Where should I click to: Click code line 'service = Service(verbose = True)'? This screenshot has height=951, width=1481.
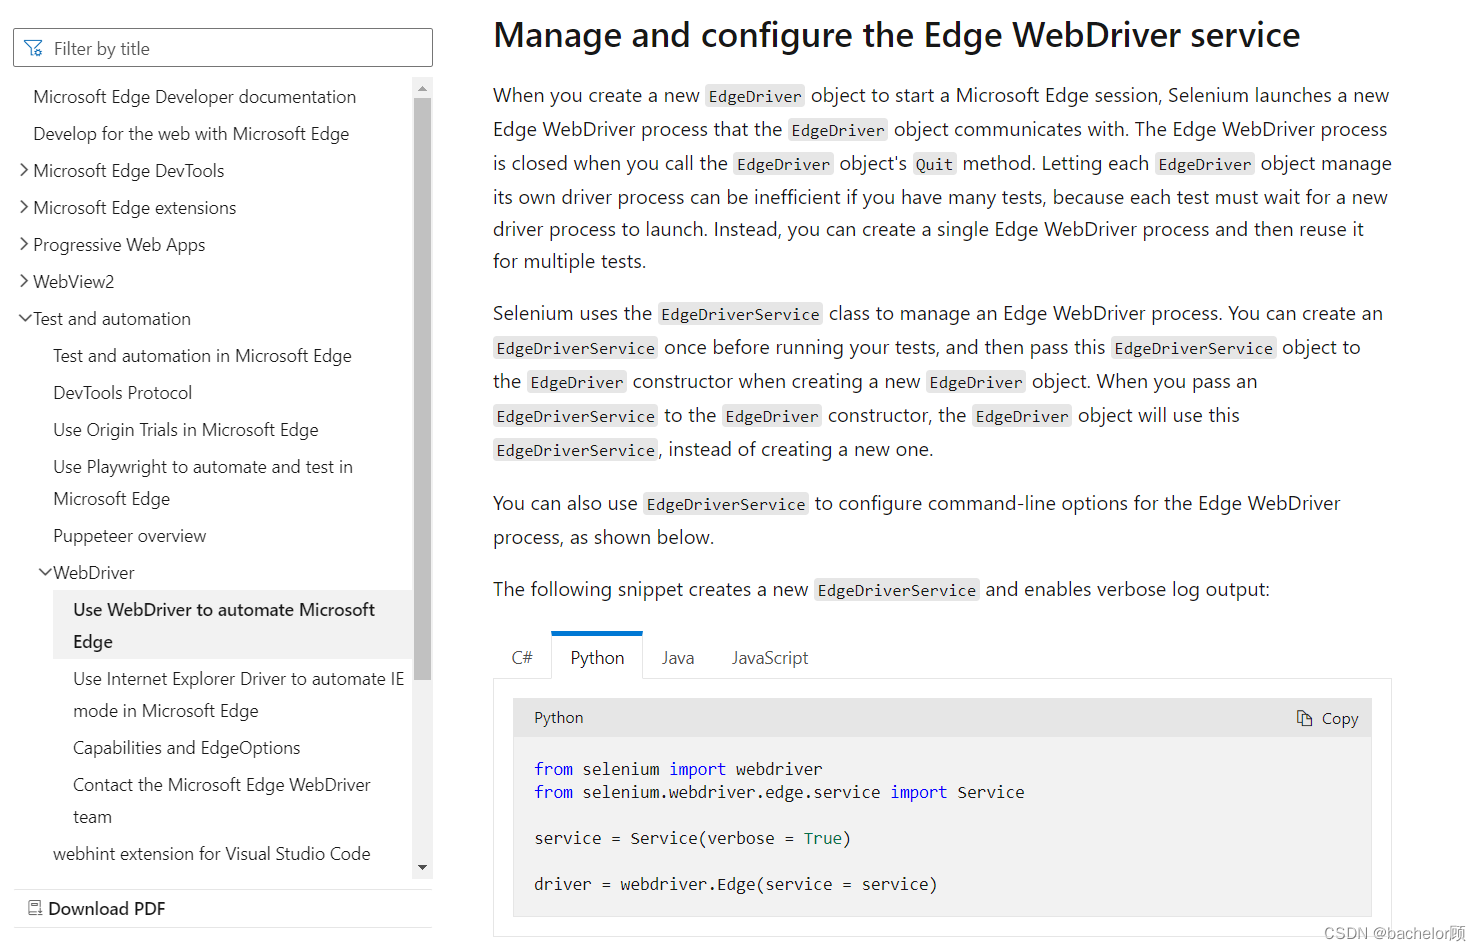(x=692, y=838)
